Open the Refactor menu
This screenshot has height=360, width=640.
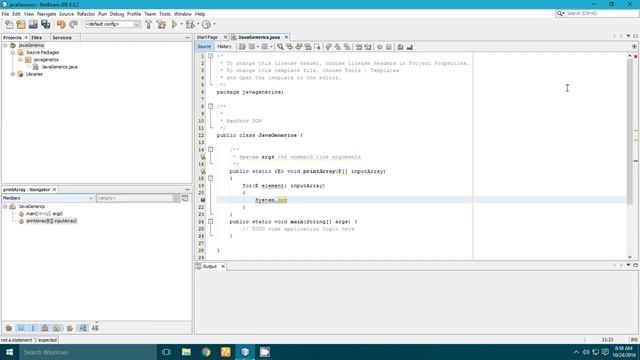click(86, 14)
